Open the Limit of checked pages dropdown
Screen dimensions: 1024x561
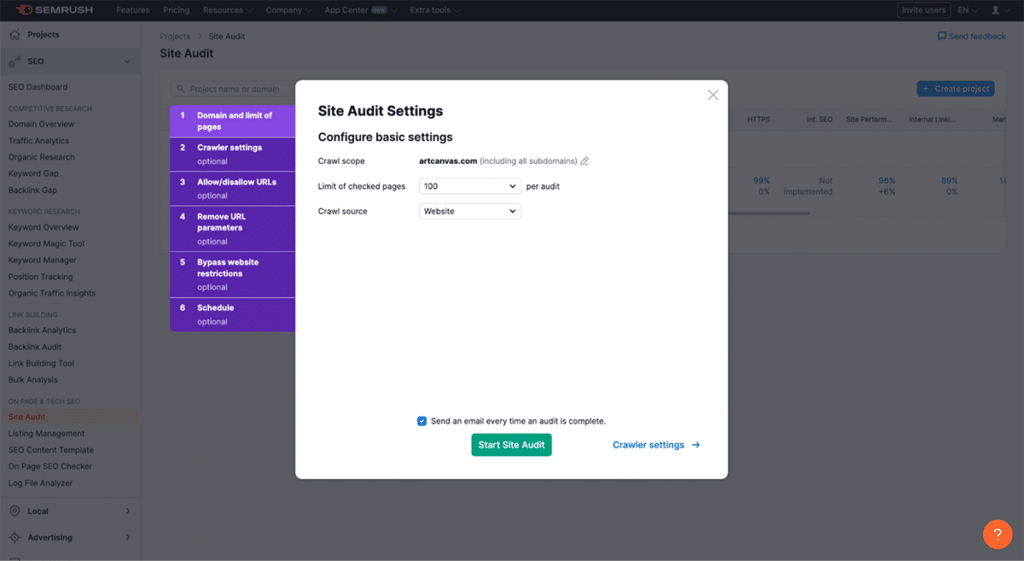[x=470, y=186]
